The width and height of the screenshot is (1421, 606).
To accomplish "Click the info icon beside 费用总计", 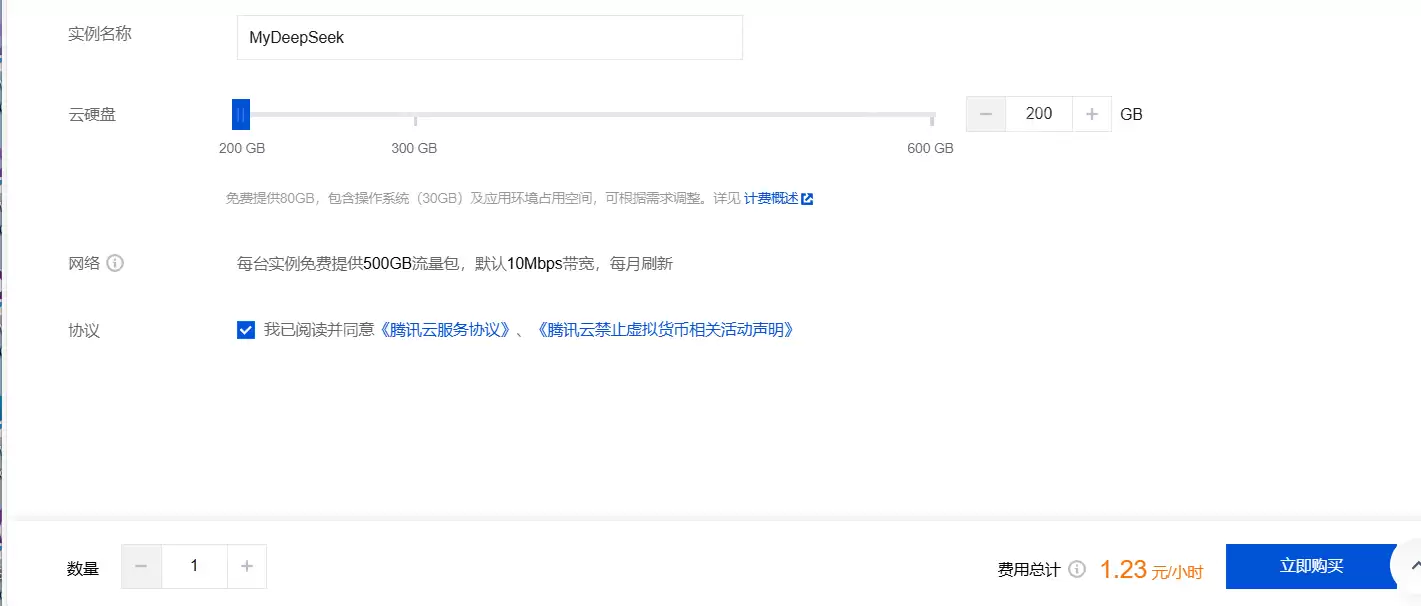I will click(1076, 568).
